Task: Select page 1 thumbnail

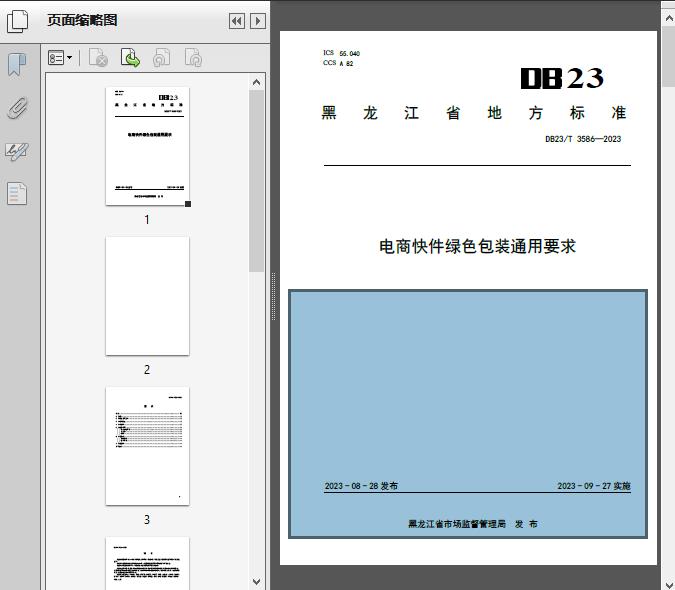Action: [147, 146]
